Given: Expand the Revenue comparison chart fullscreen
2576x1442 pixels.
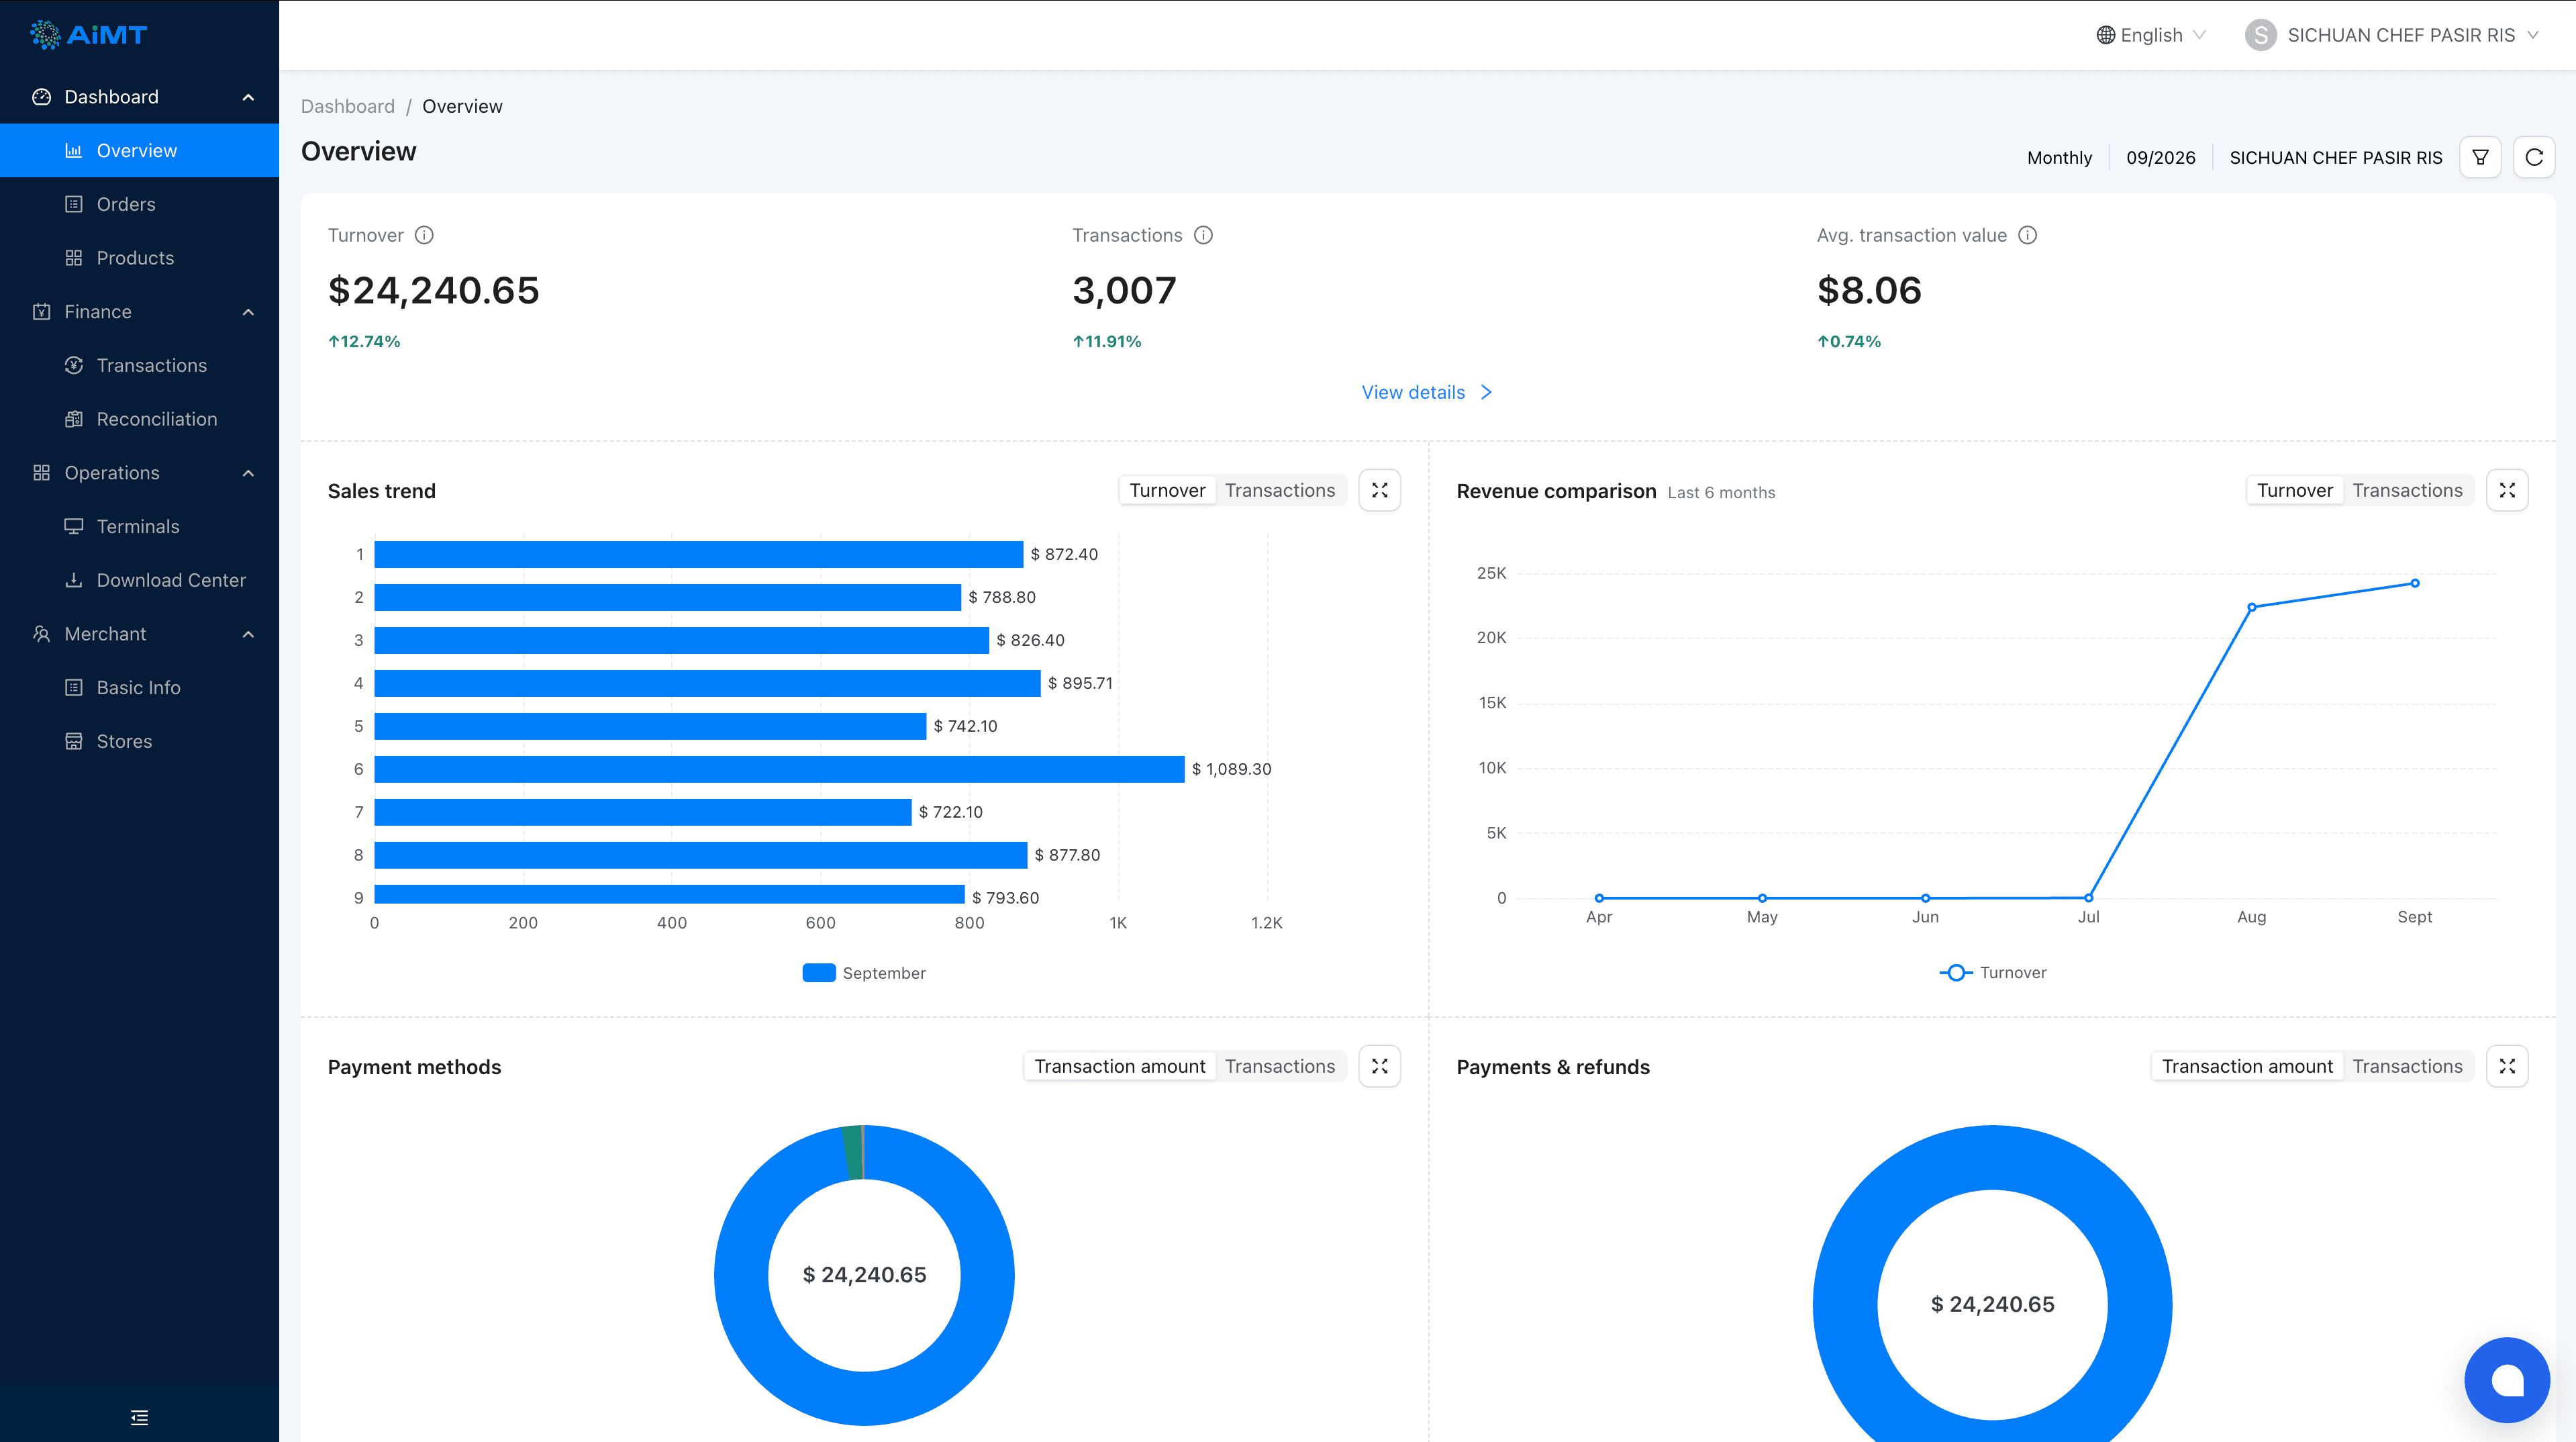Looking at the screenshot, I should click(x=2507, y=490).
